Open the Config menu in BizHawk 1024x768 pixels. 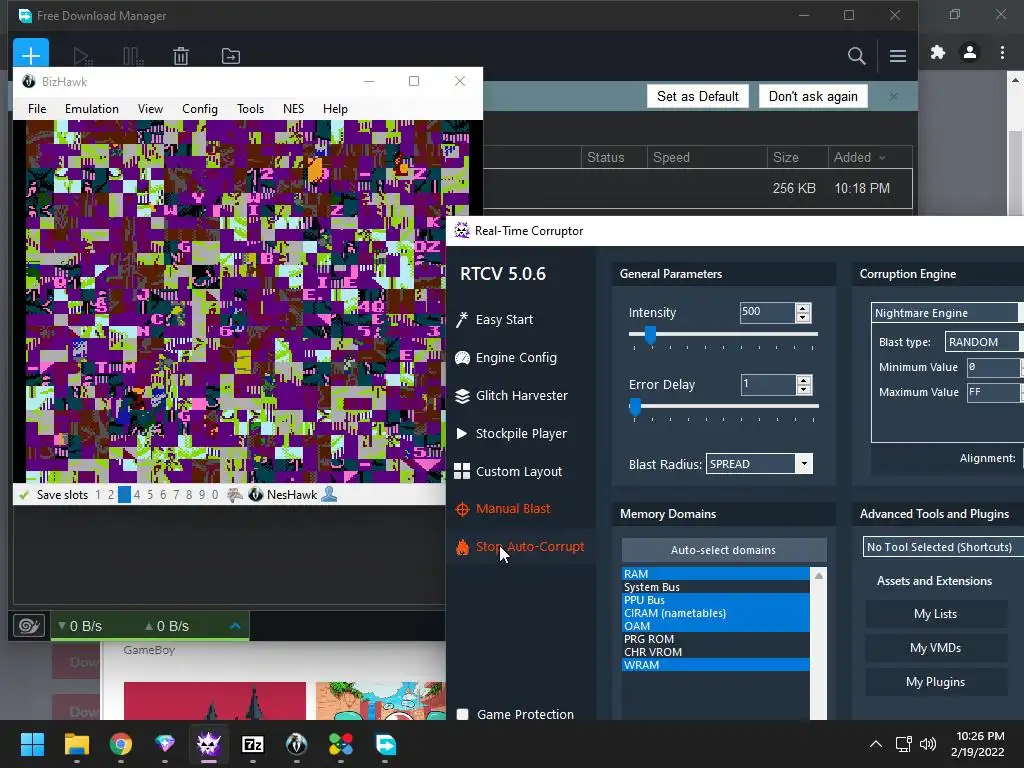coord(200,108)
